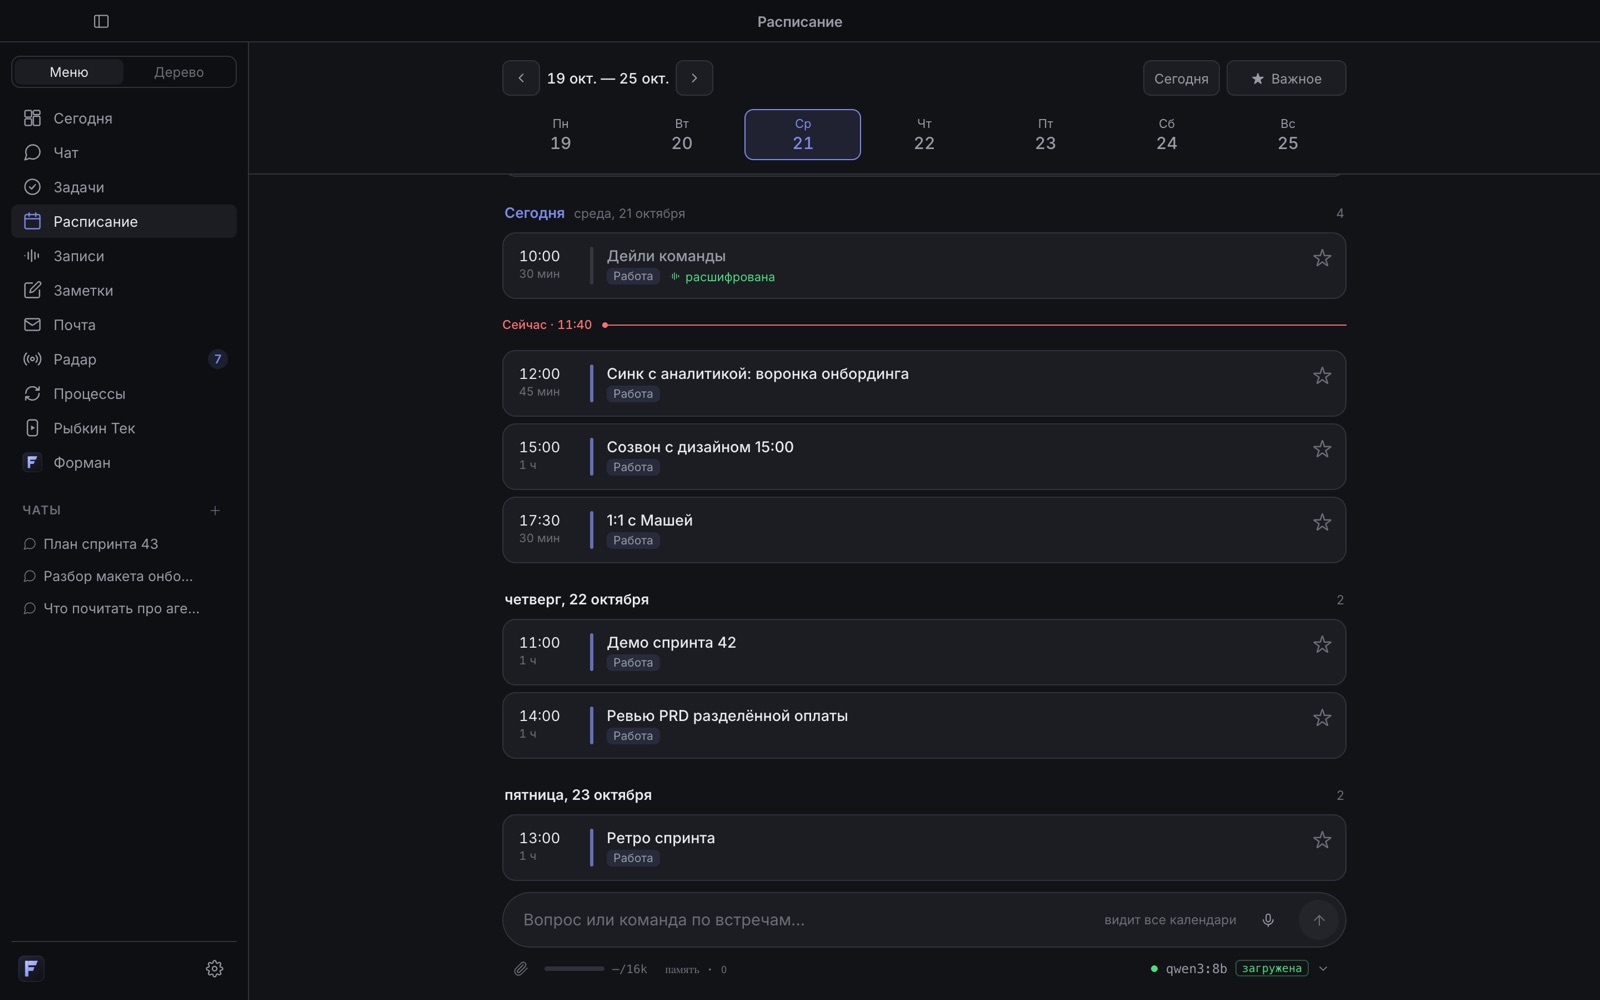Open chat План спринта 43

(x=124, y=544)
